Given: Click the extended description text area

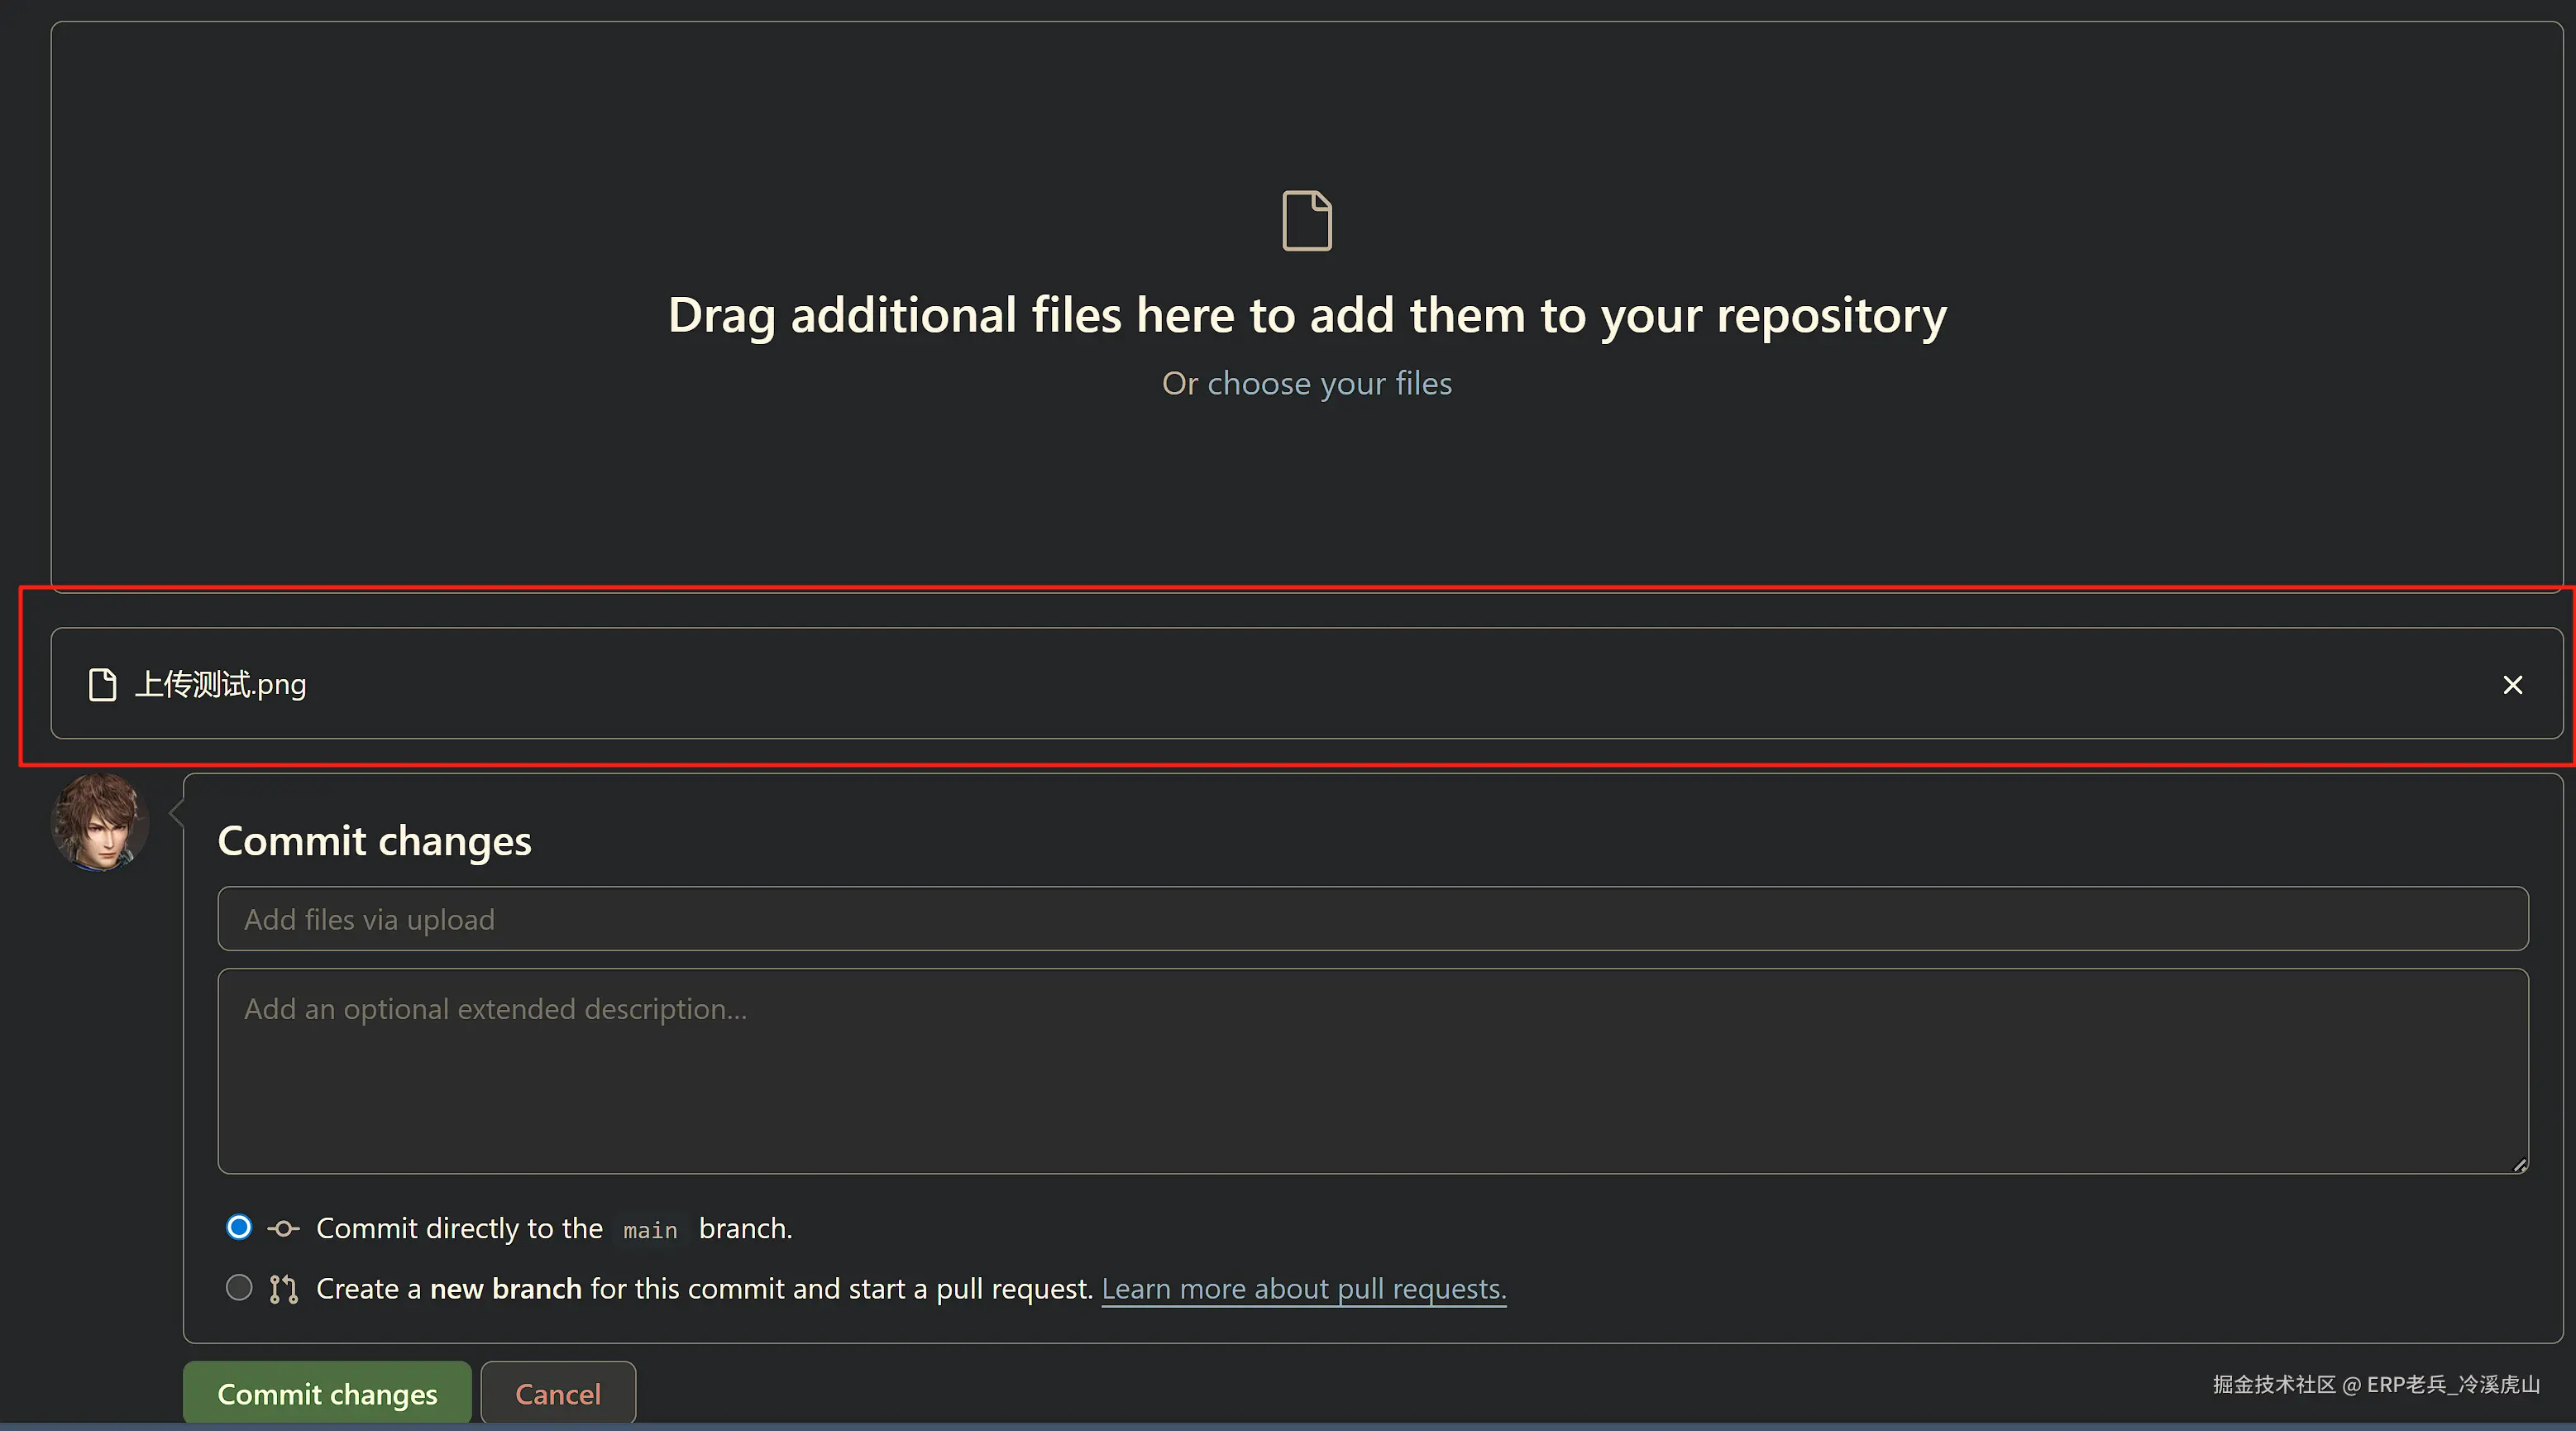Looking at the screenshot, I should pos(1372,1071).
